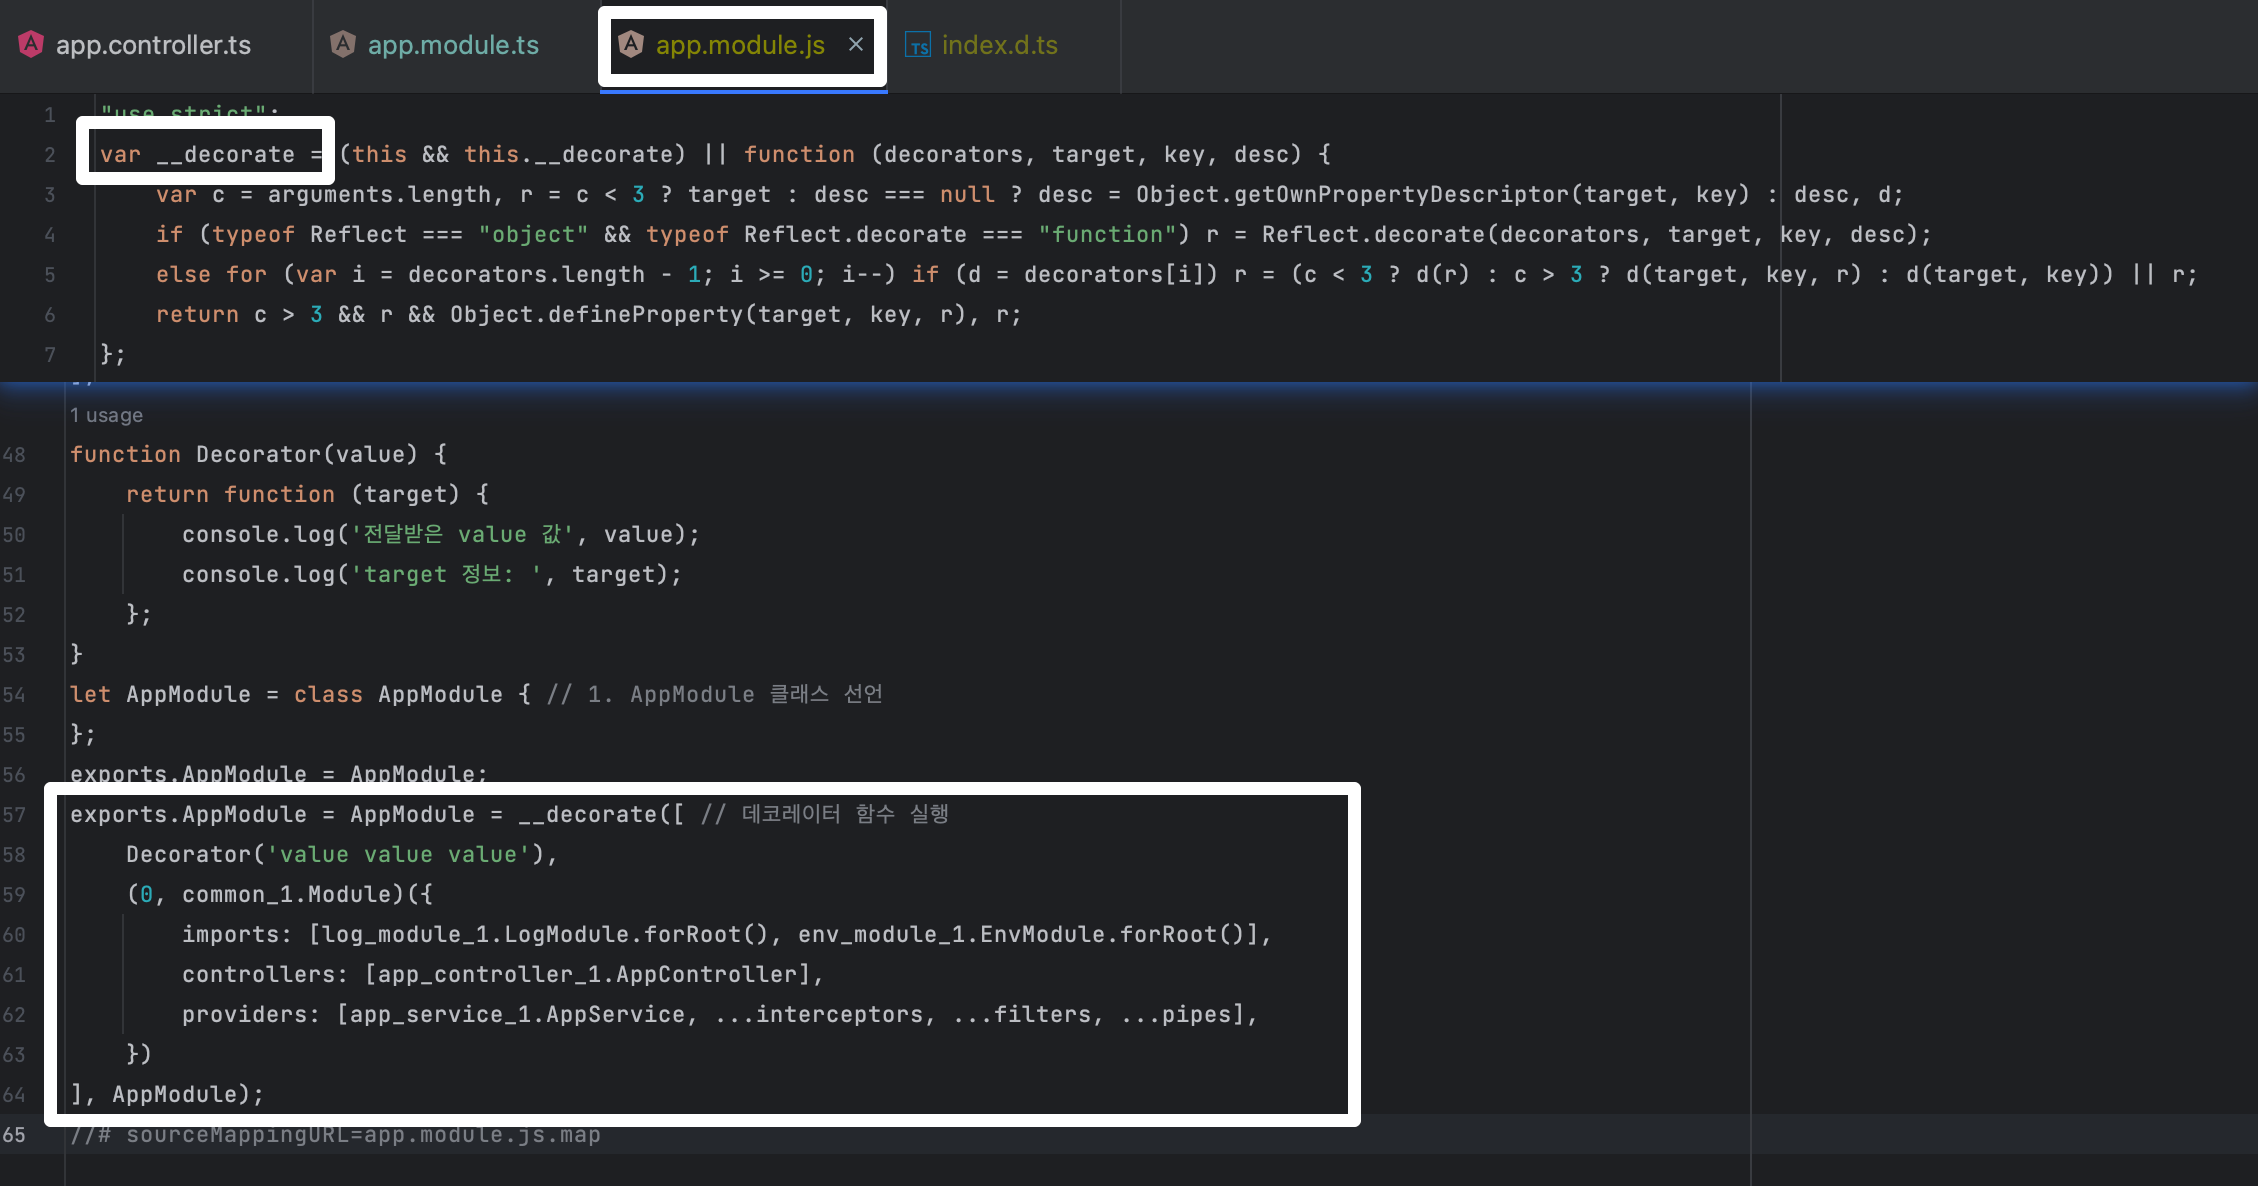Click the '1 usage' hint above Decorator
Viewport: 2258px width, 1186px height.
[x=106, y=415]
